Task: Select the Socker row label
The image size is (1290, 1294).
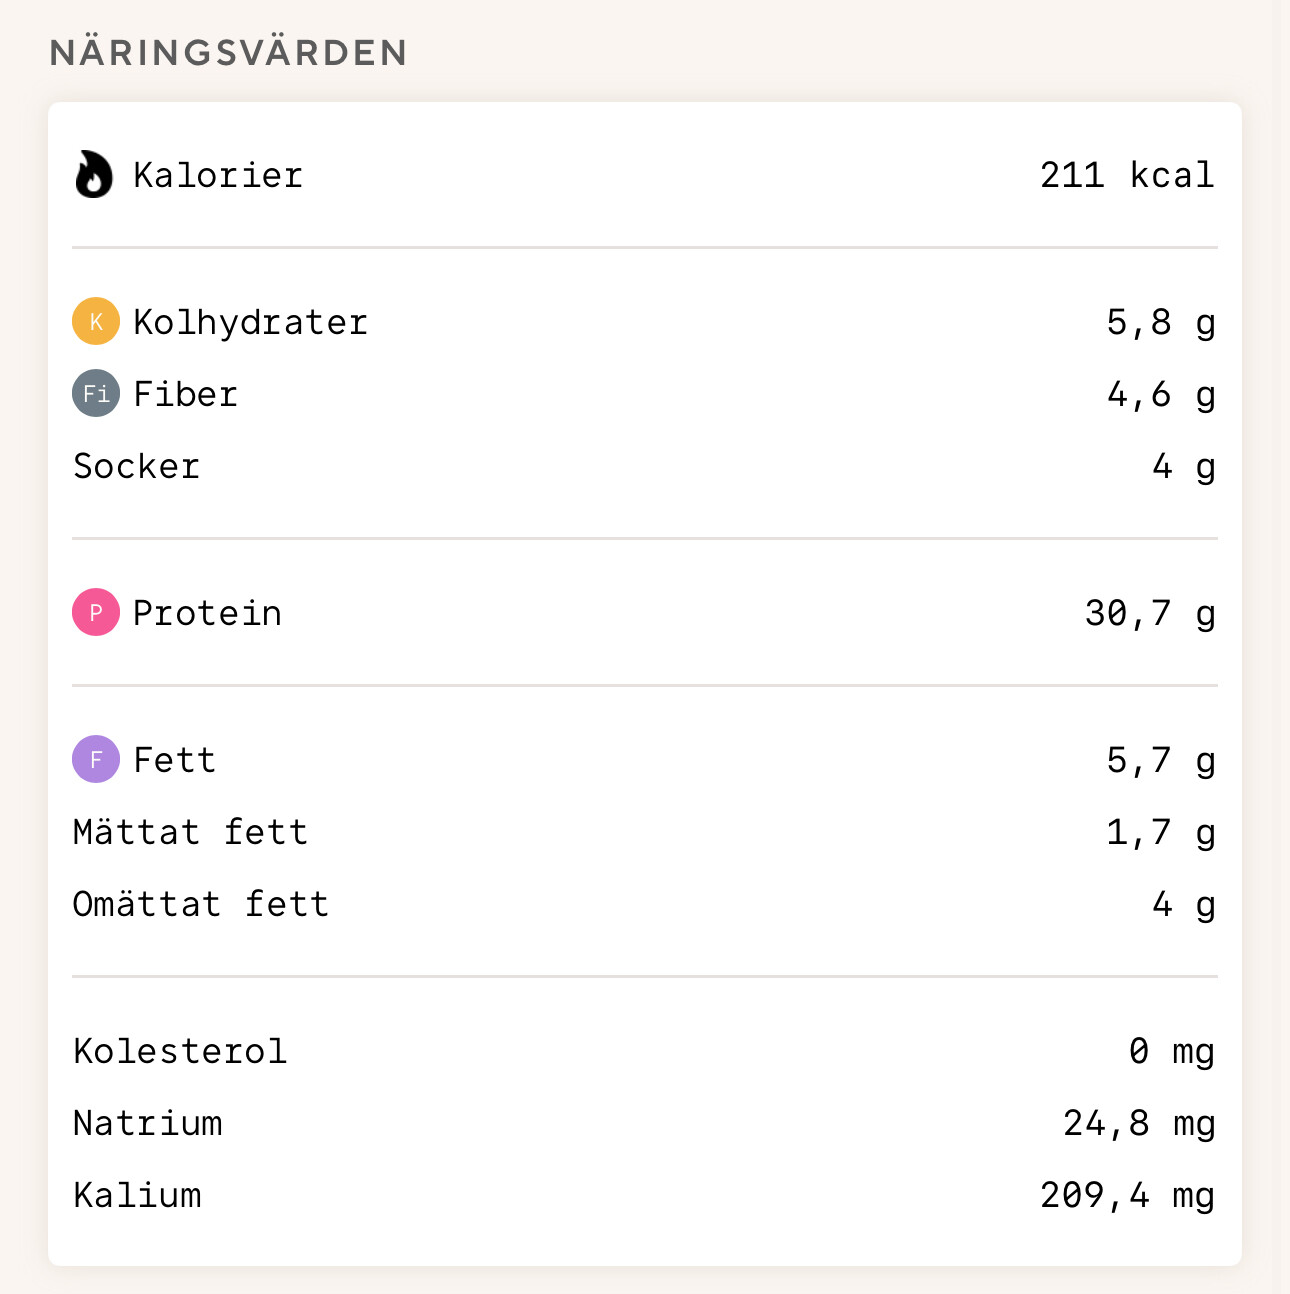Action: (137, 466)
